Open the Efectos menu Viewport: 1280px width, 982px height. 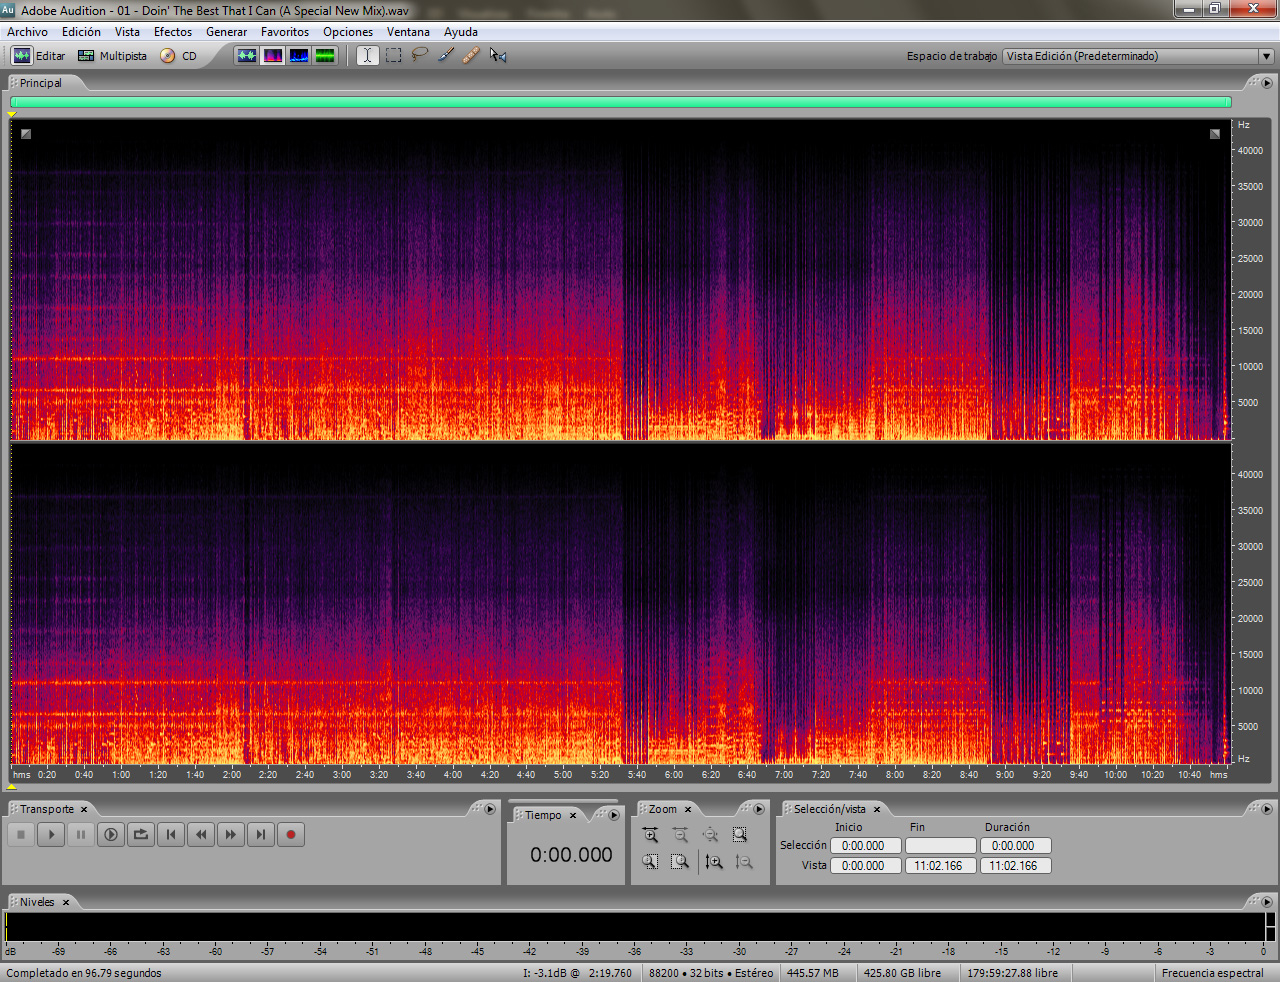pos(173,32)
